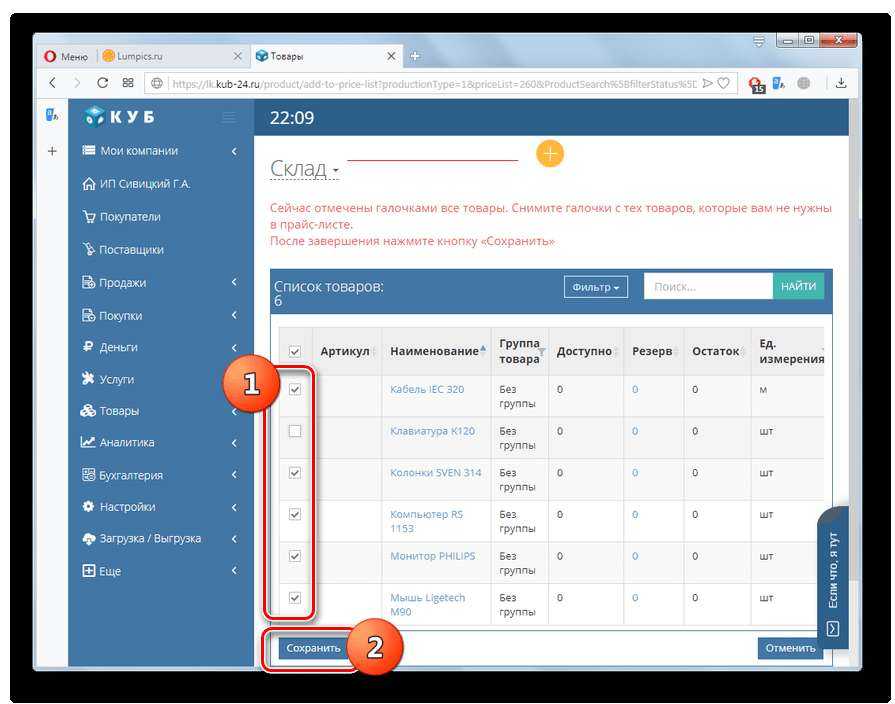Open the Монитор PHILIPS product link

pyautogui.click(x=433, y=556)
